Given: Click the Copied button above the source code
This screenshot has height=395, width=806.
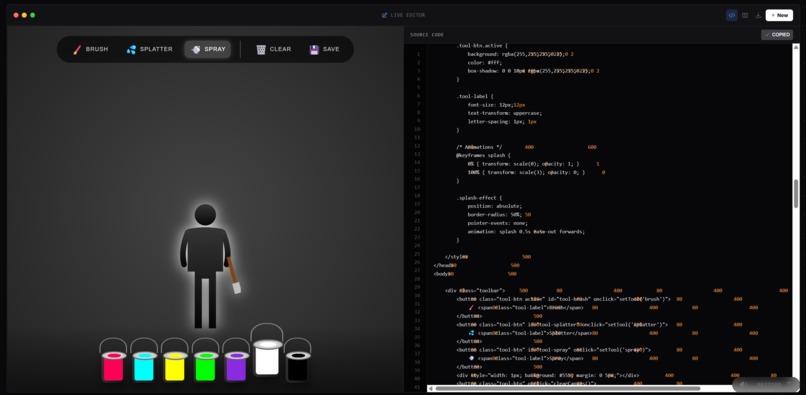Looking at the screenshot, I should pos(777,34).
